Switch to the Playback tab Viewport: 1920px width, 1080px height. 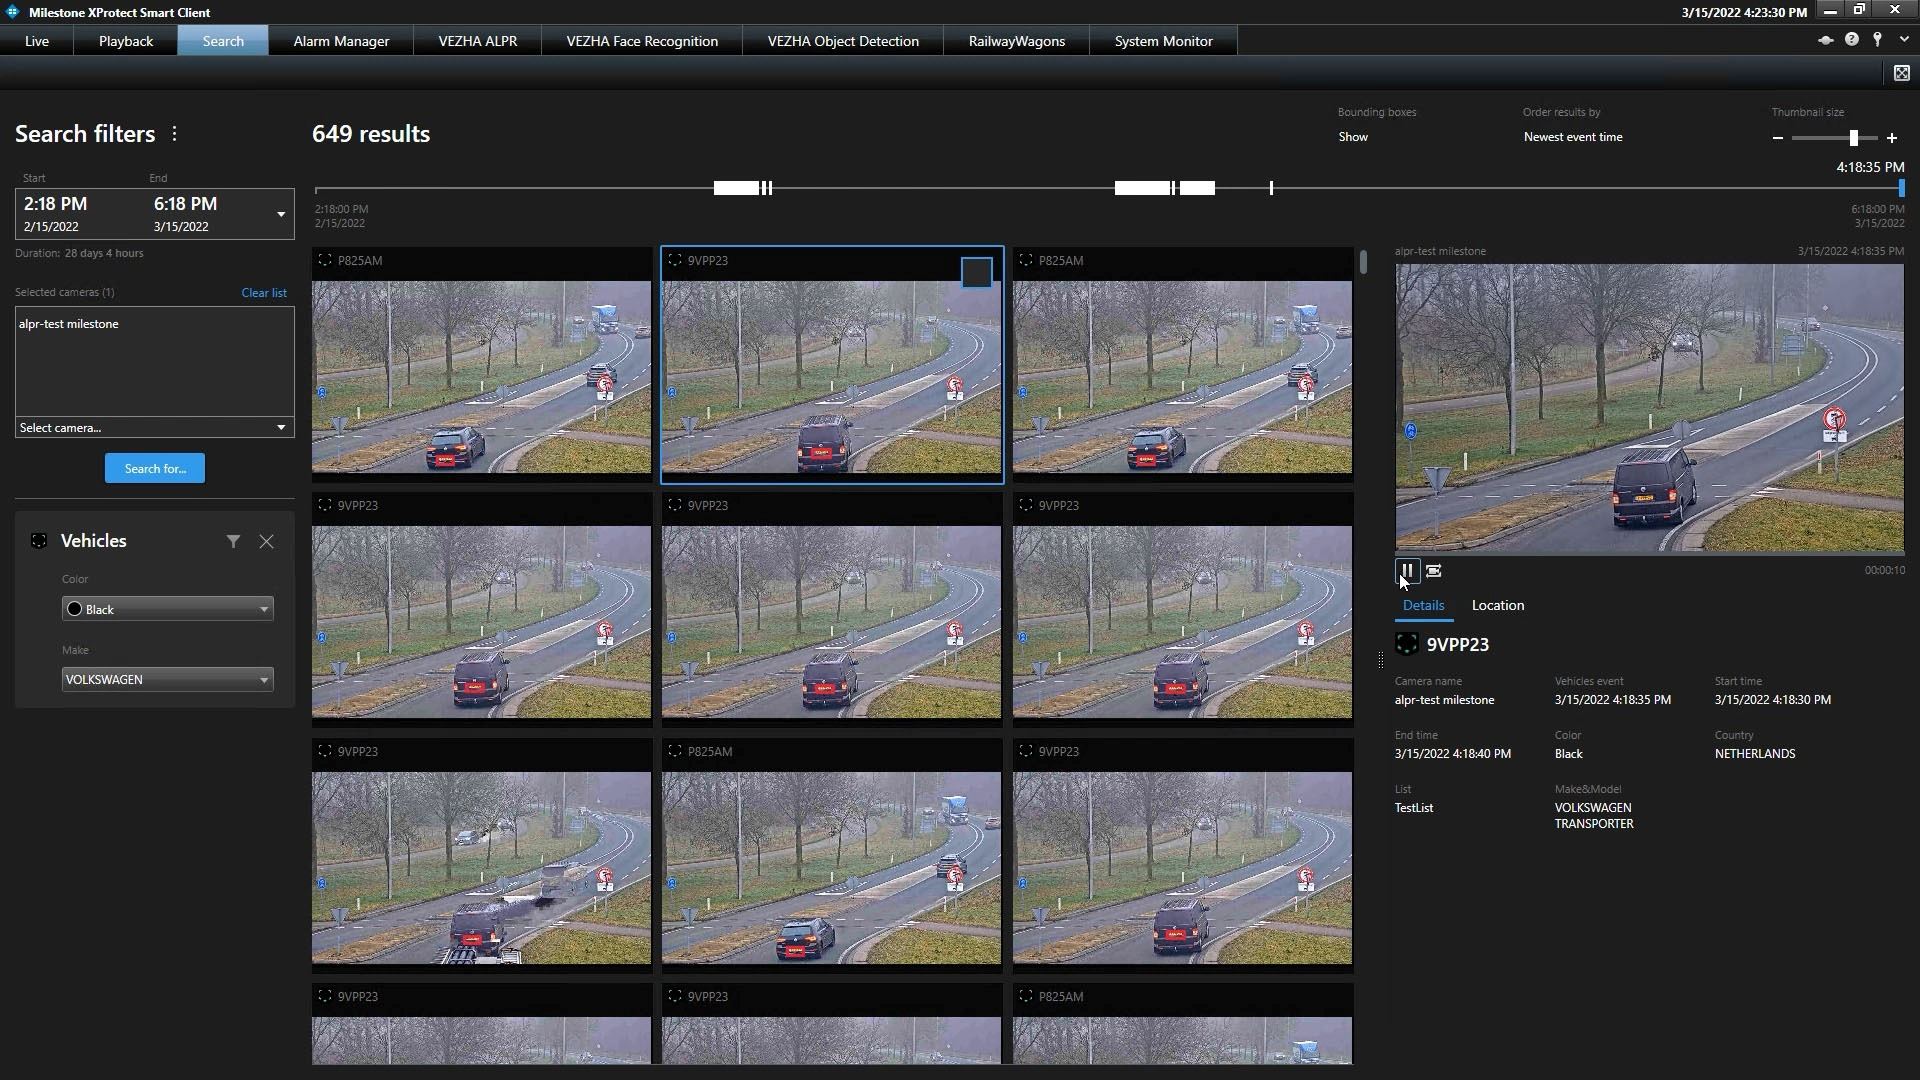(x=126, y=41)
